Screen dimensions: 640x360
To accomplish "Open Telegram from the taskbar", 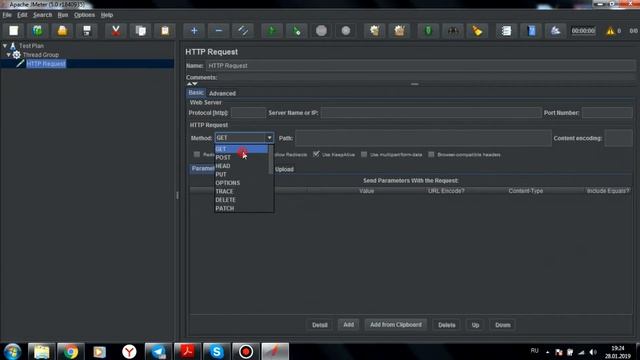I will [x=158, y=351].
